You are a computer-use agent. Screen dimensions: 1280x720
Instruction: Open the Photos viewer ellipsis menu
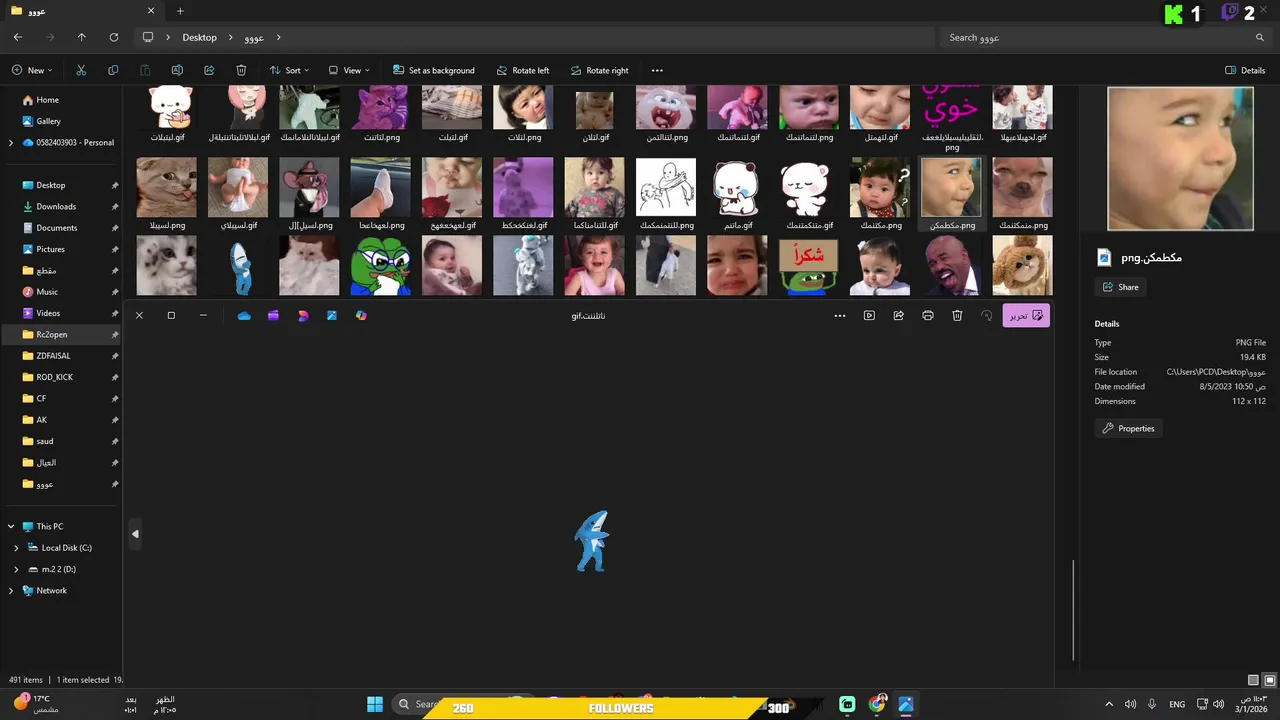840,315
